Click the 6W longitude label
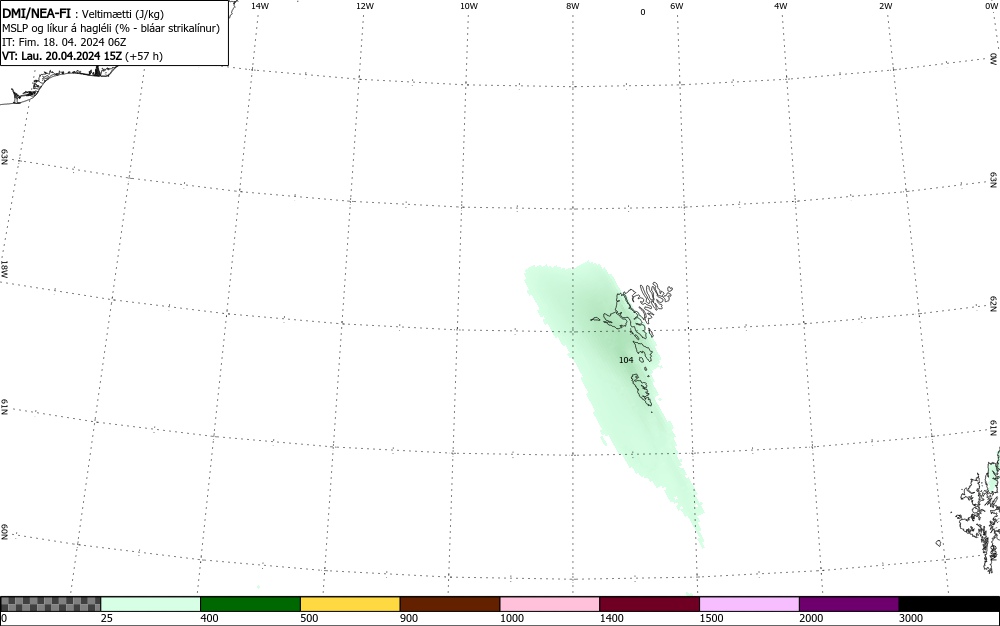Viewport: 1000px width, 626px height. [677, 6]
